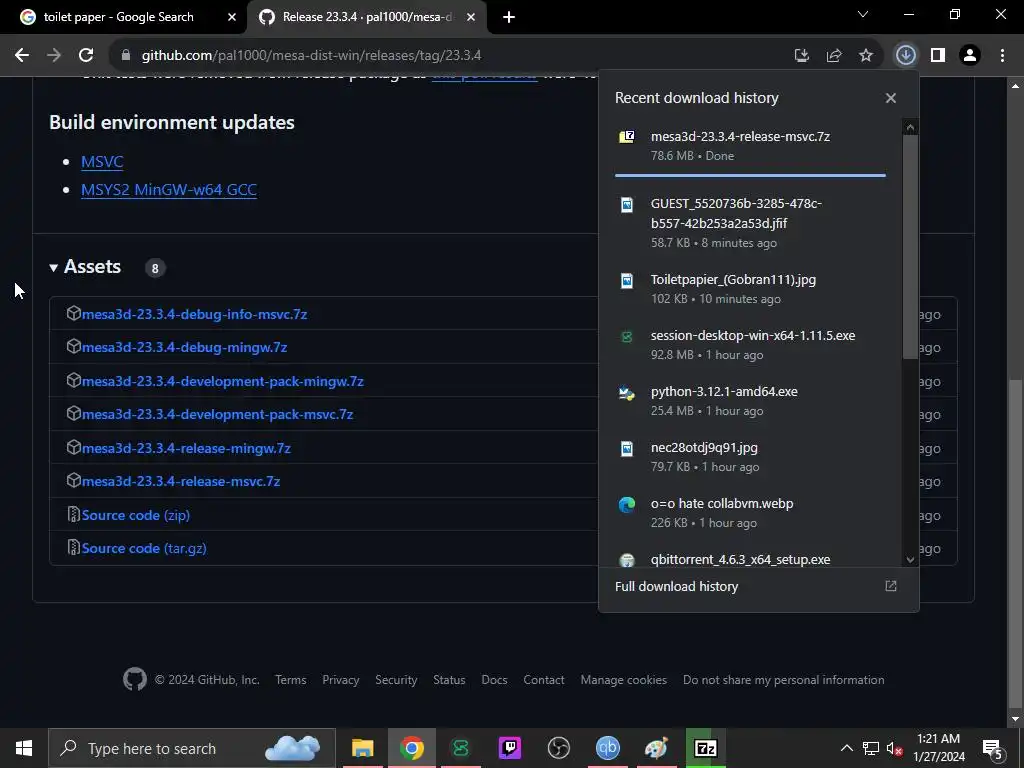Open the Windows Start menu

24,748
